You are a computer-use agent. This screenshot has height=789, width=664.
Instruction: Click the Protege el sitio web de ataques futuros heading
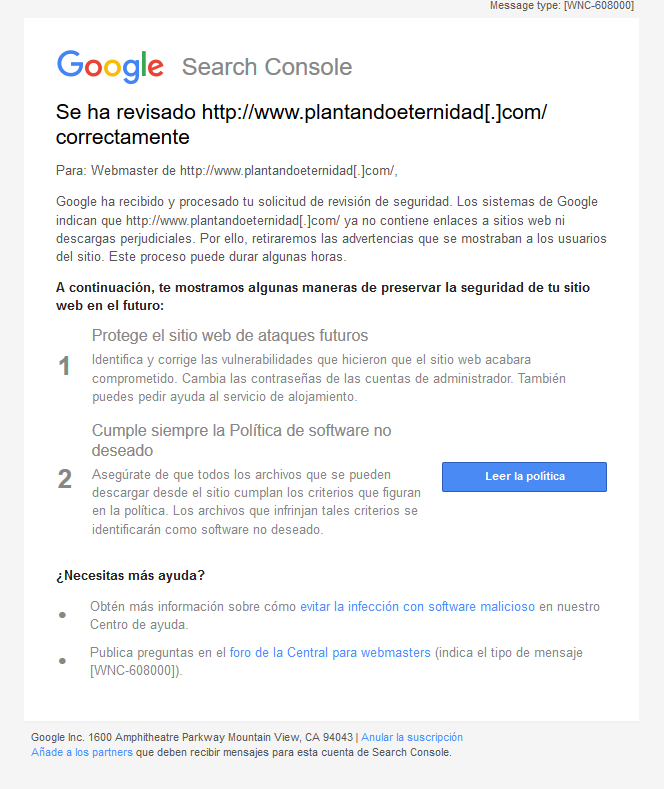coord(230,336)
